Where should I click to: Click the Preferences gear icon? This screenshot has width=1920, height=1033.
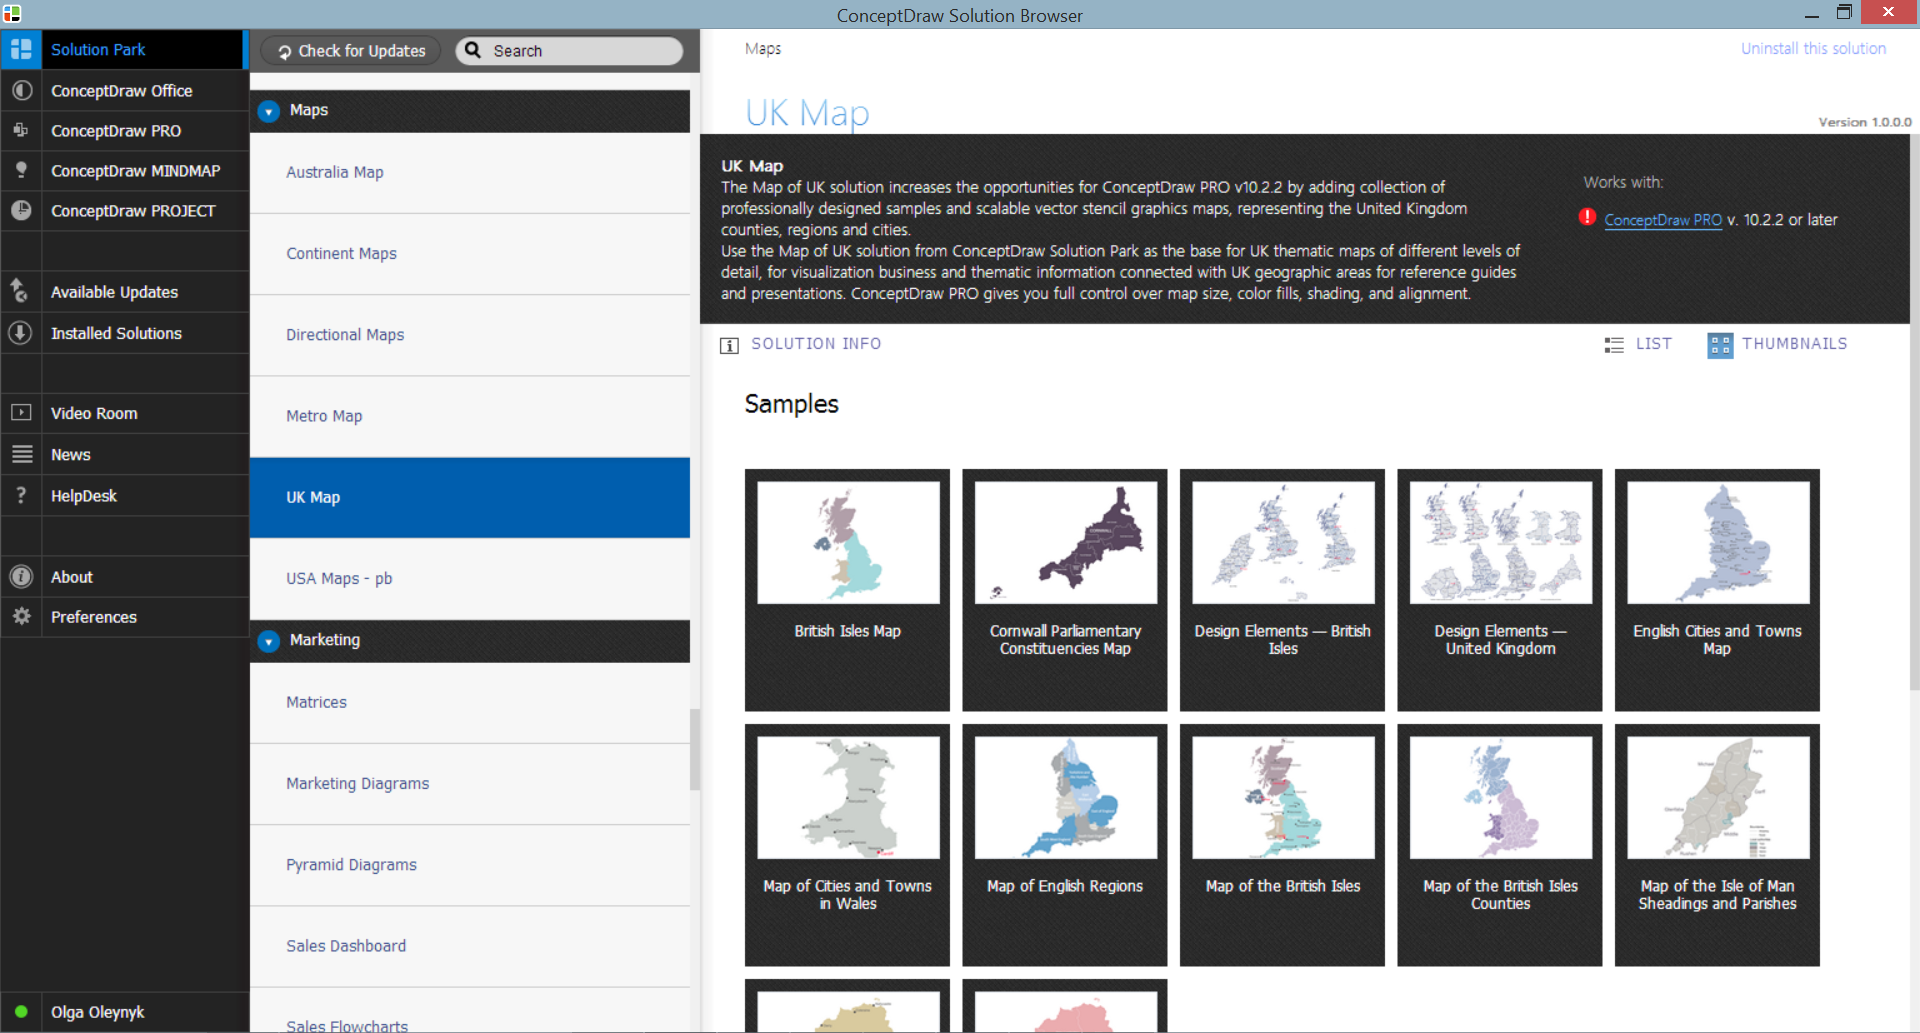pos(21,616)
